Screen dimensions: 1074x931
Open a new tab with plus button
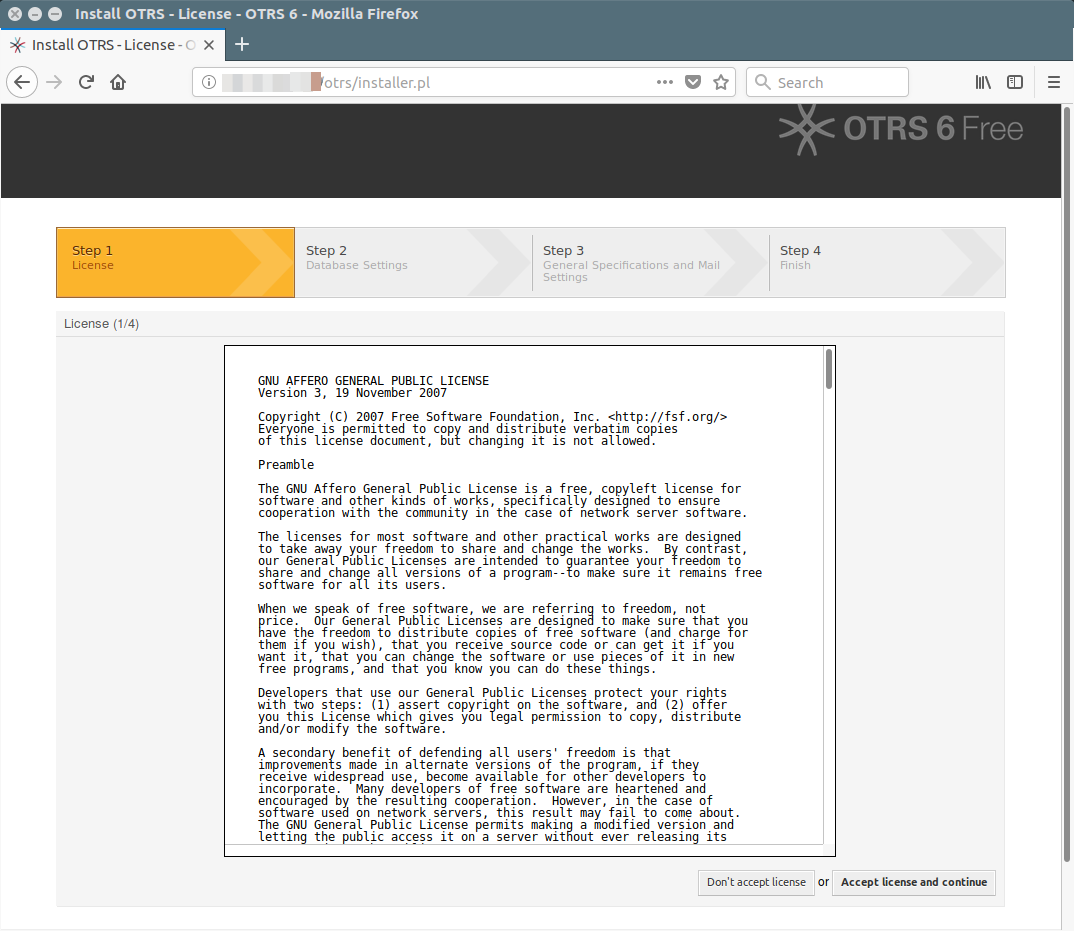[242, 45]
